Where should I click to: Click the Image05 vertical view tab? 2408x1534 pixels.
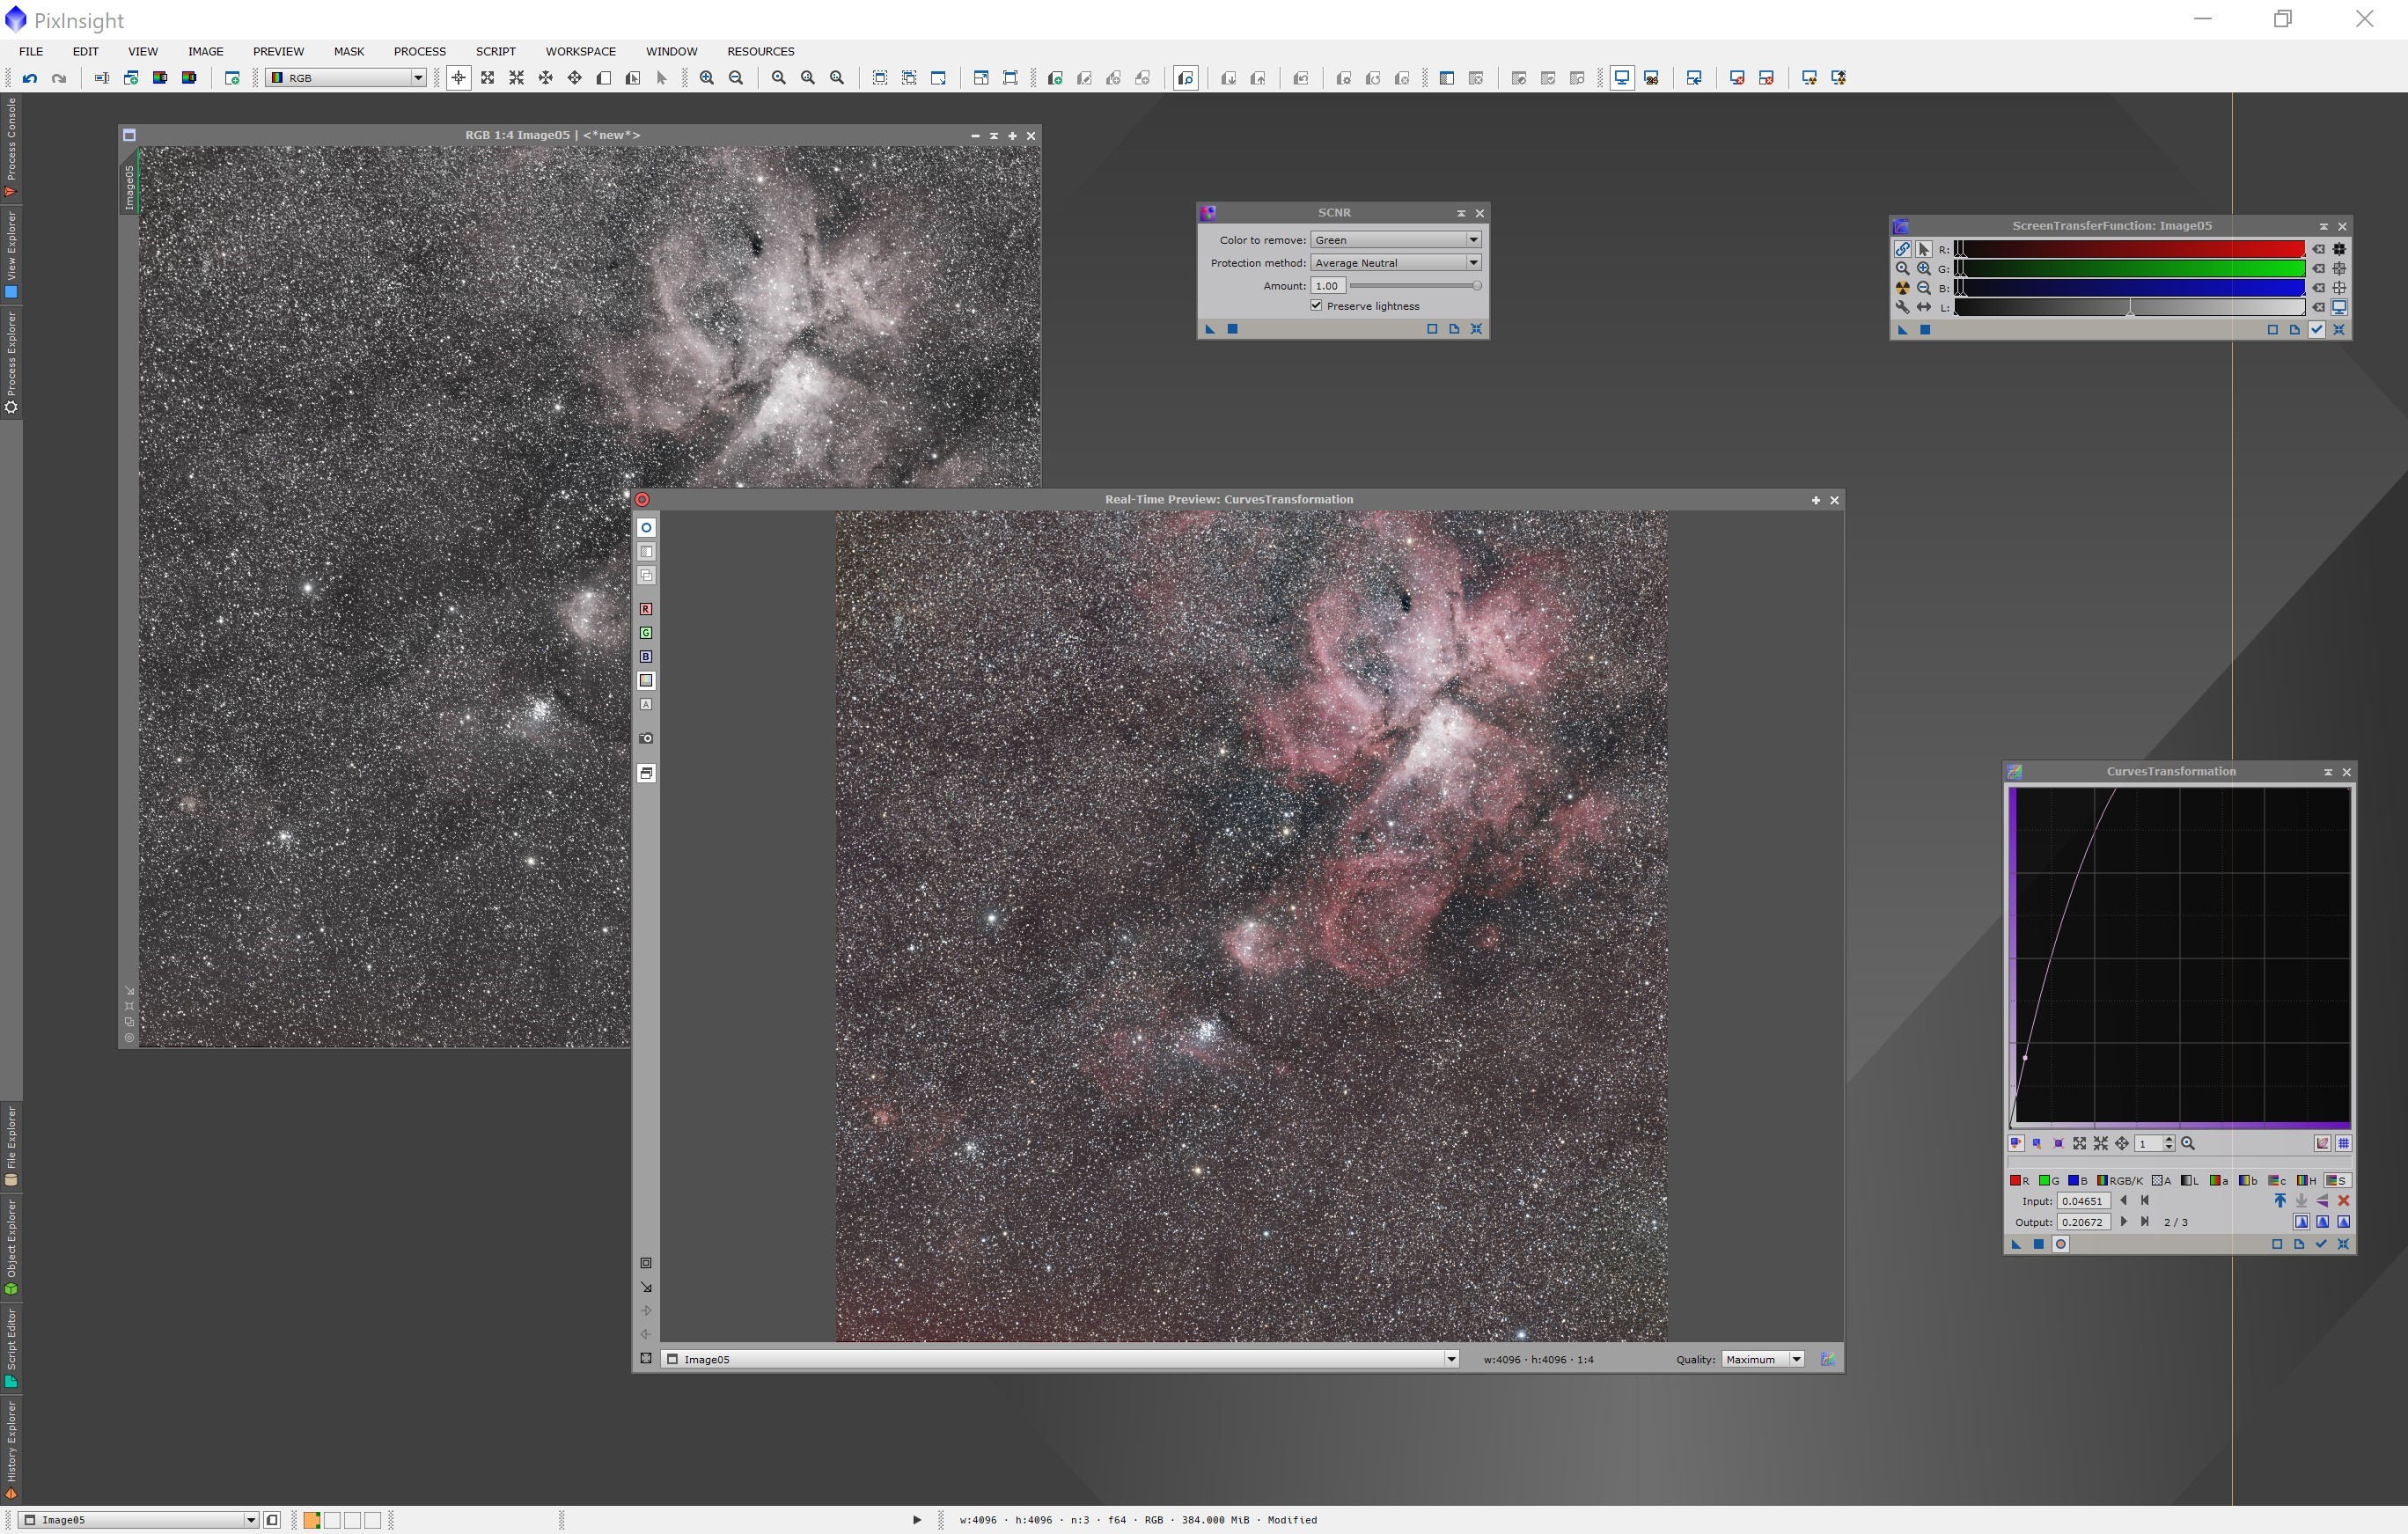[x=129, y=186]
